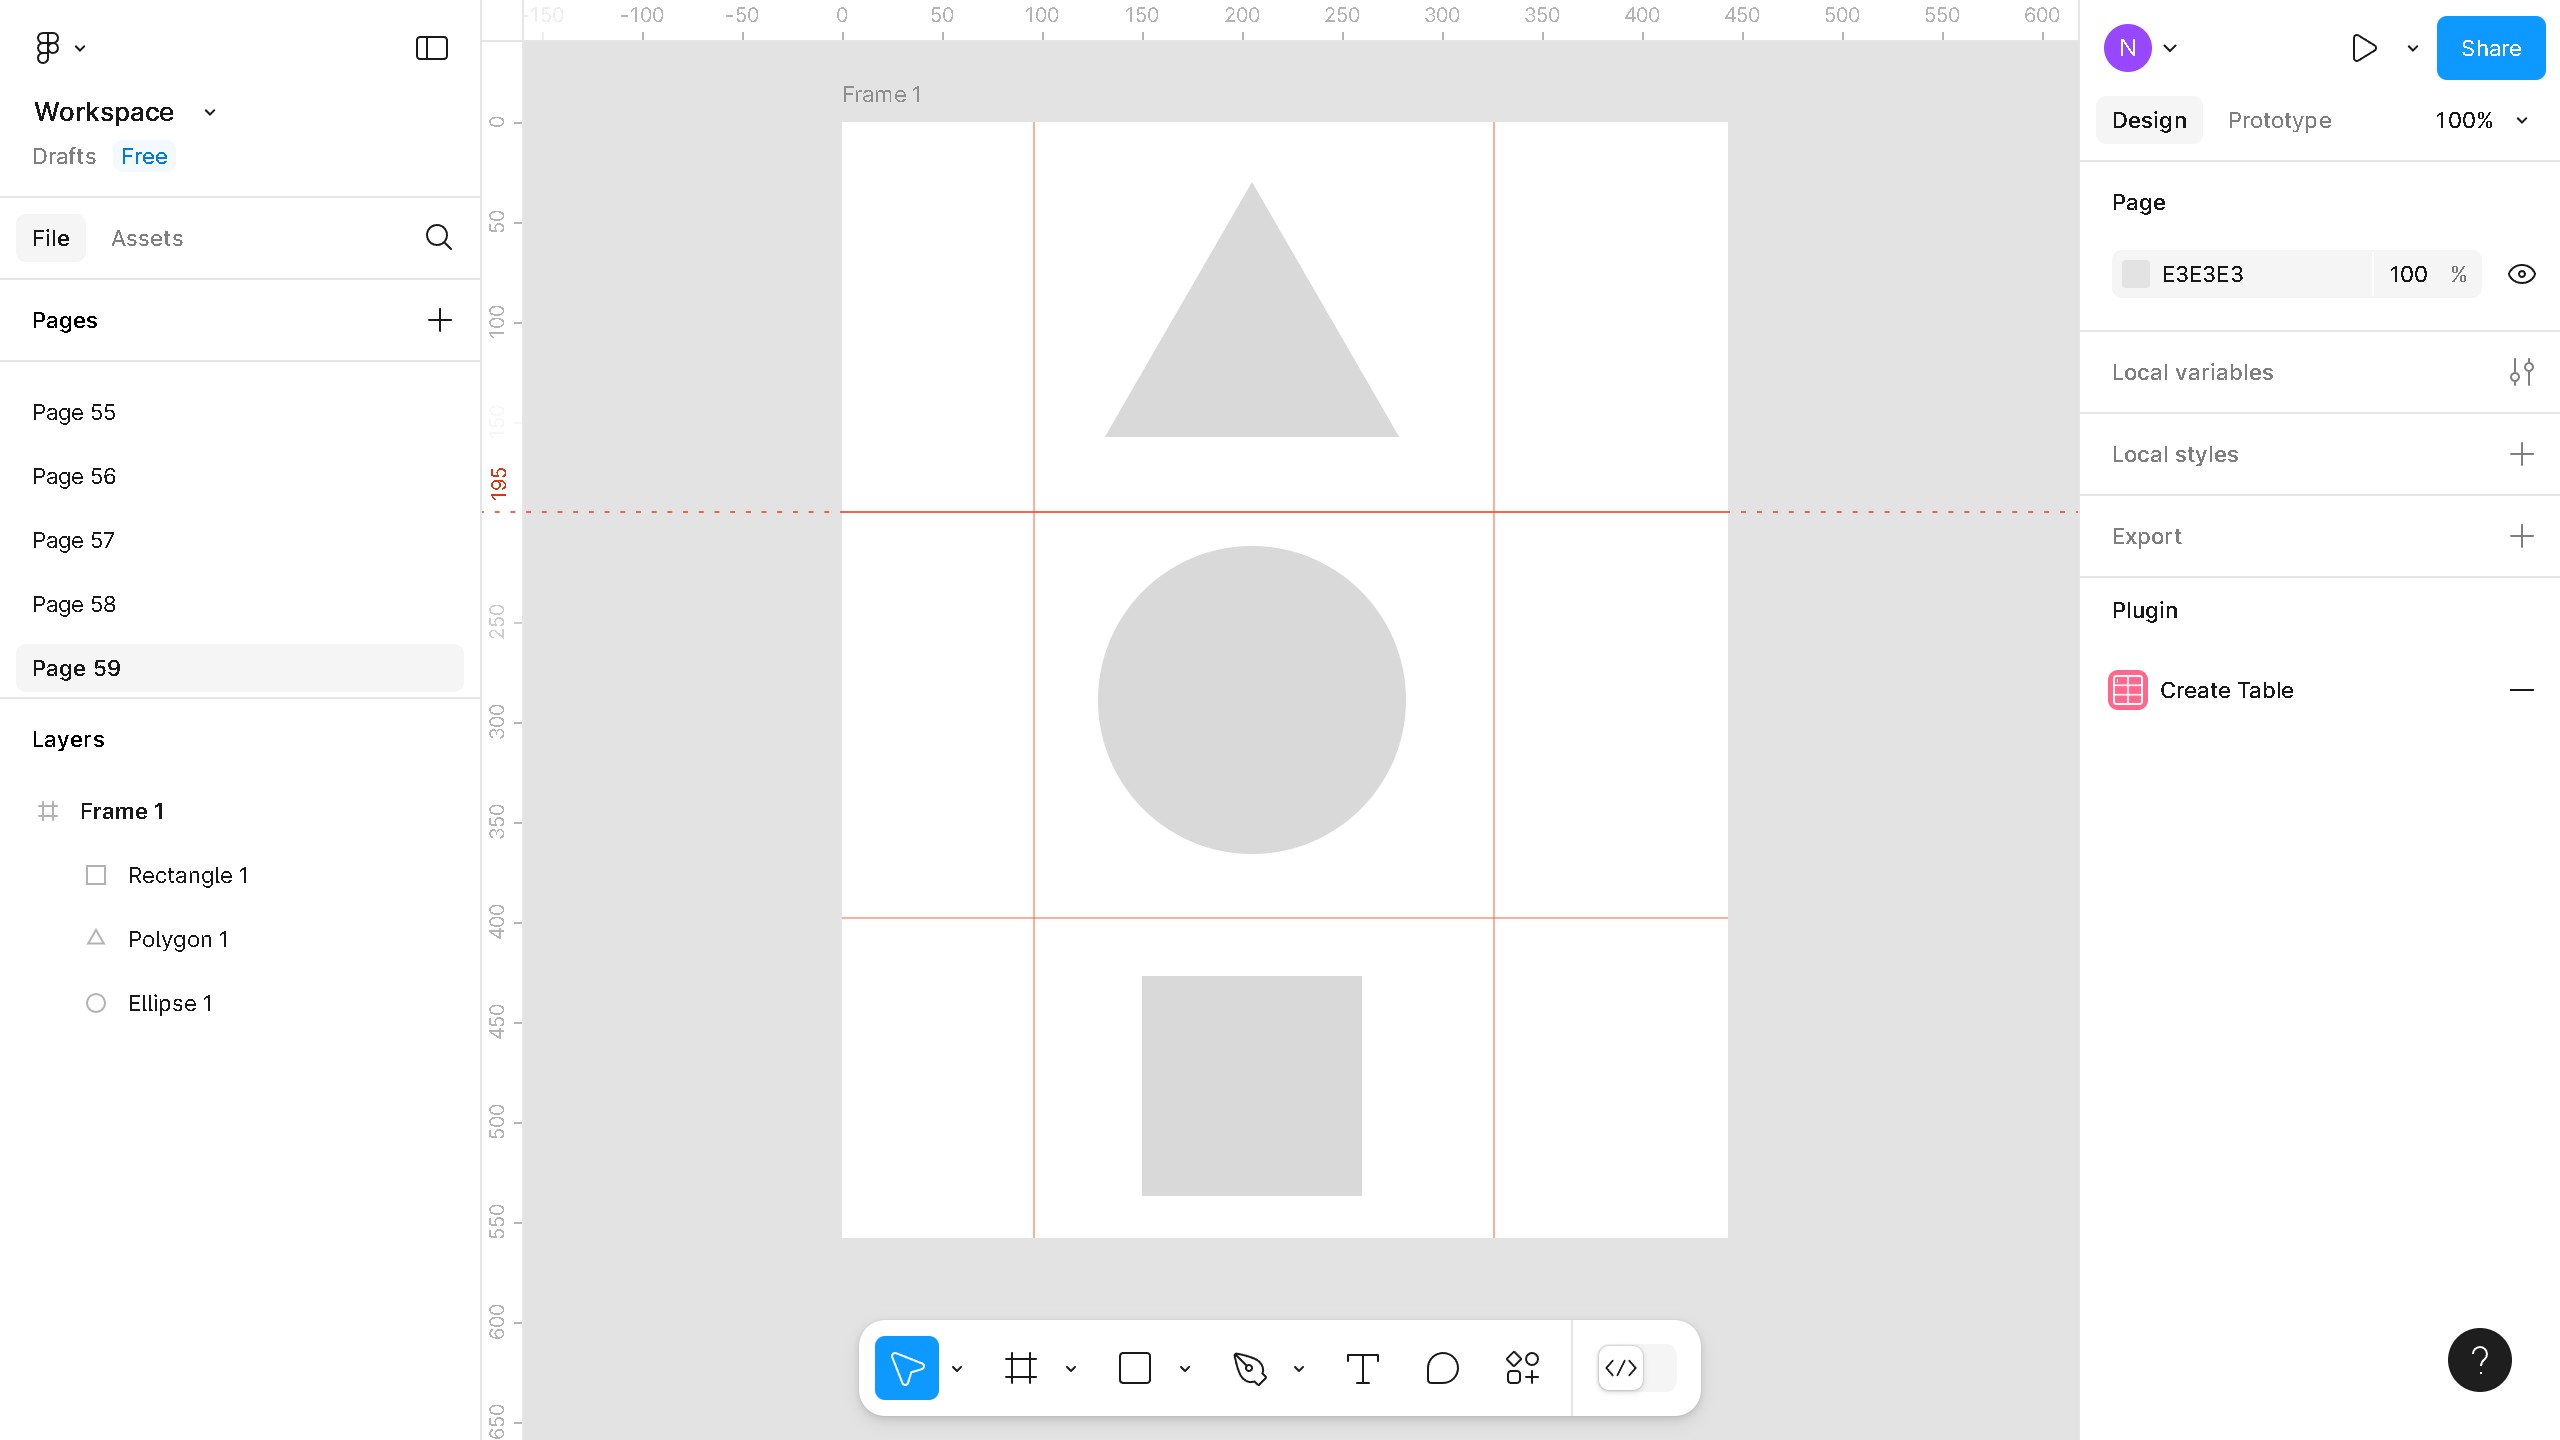Hide the page background color
Screen dimensions: 2560x1440
[2520, 273]
